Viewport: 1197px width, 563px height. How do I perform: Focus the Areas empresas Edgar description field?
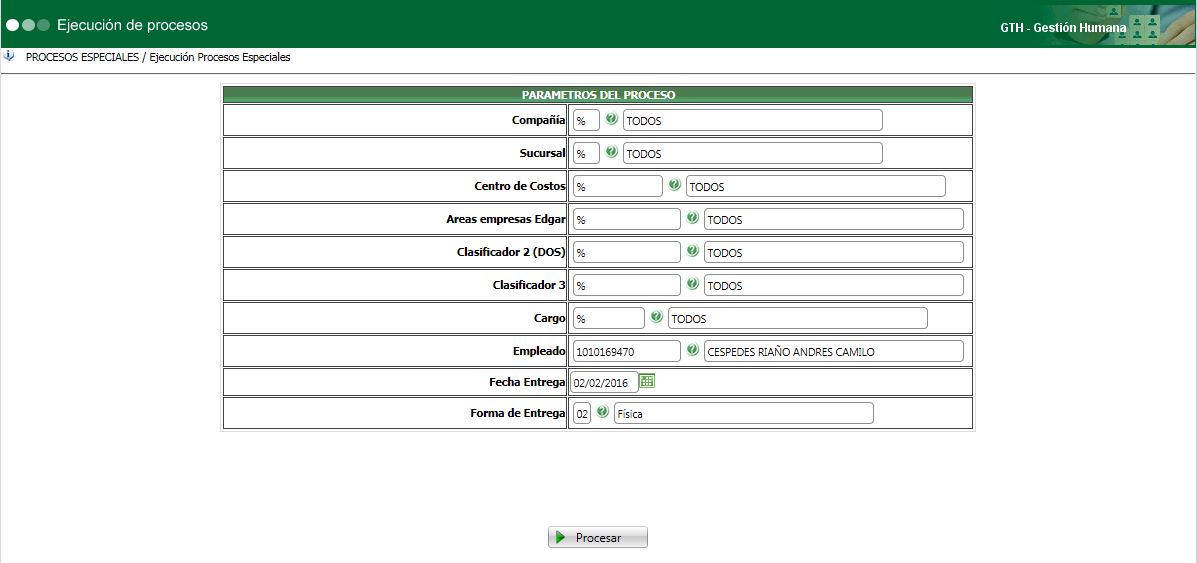834,219
